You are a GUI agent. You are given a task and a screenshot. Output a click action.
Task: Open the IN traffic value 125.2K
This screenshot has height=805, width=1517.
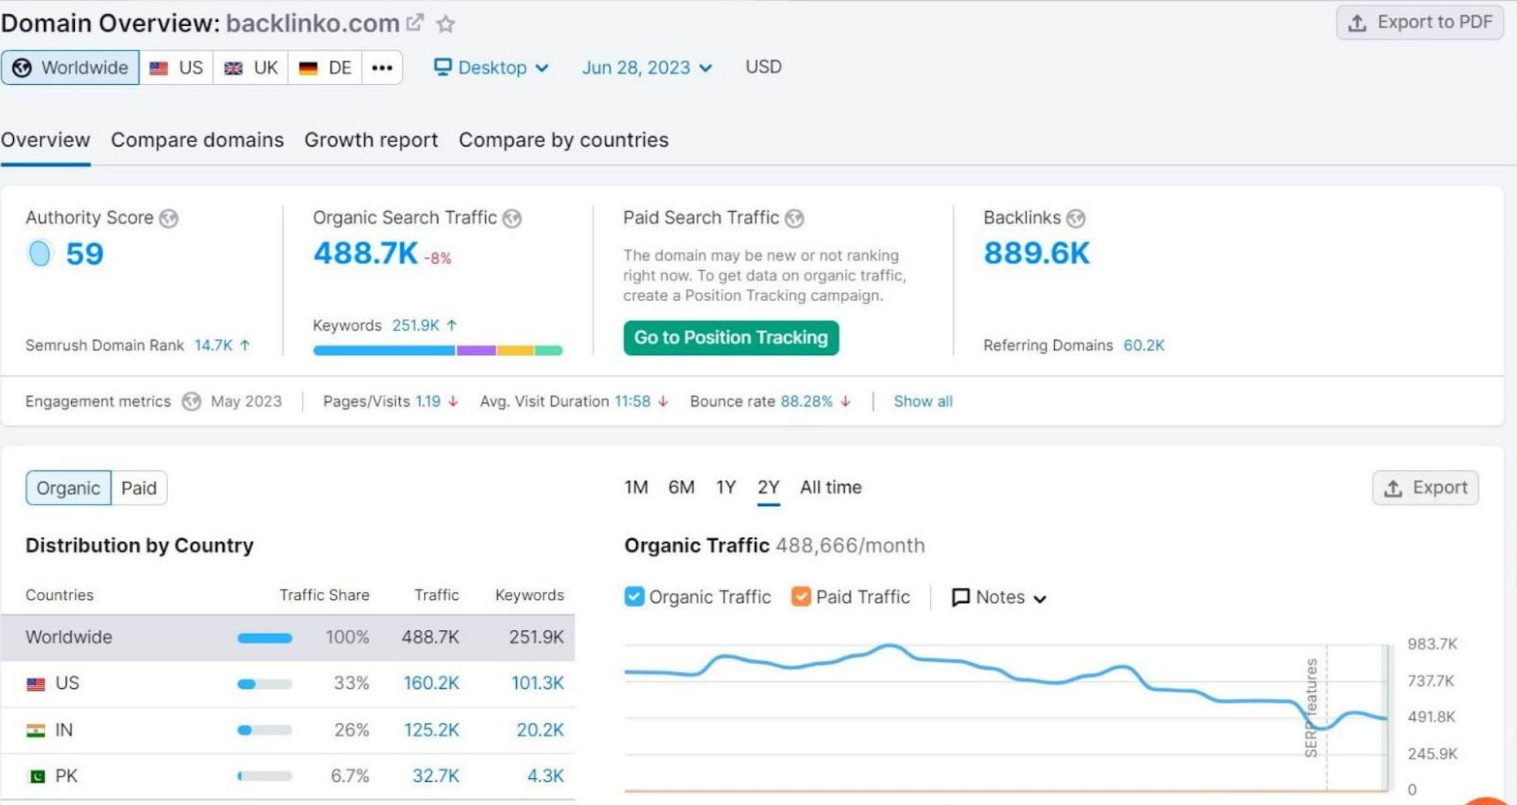[431, 730]
